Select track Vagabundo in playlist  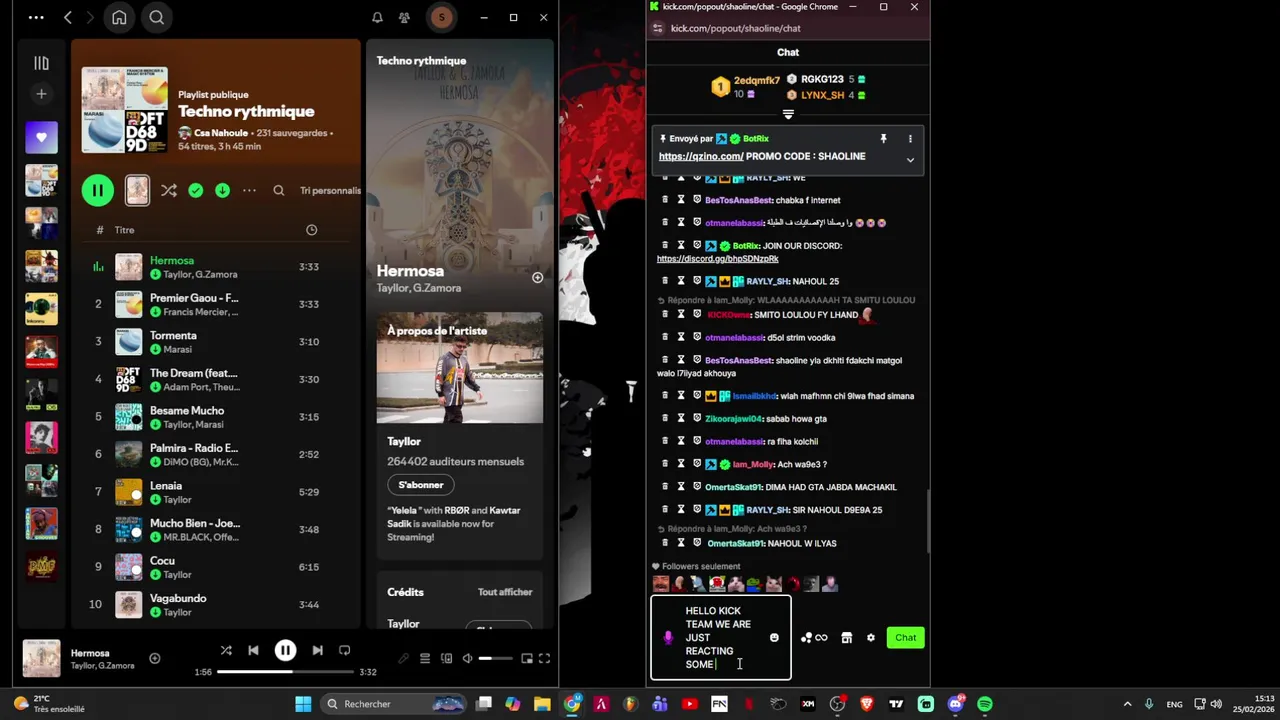215,604
